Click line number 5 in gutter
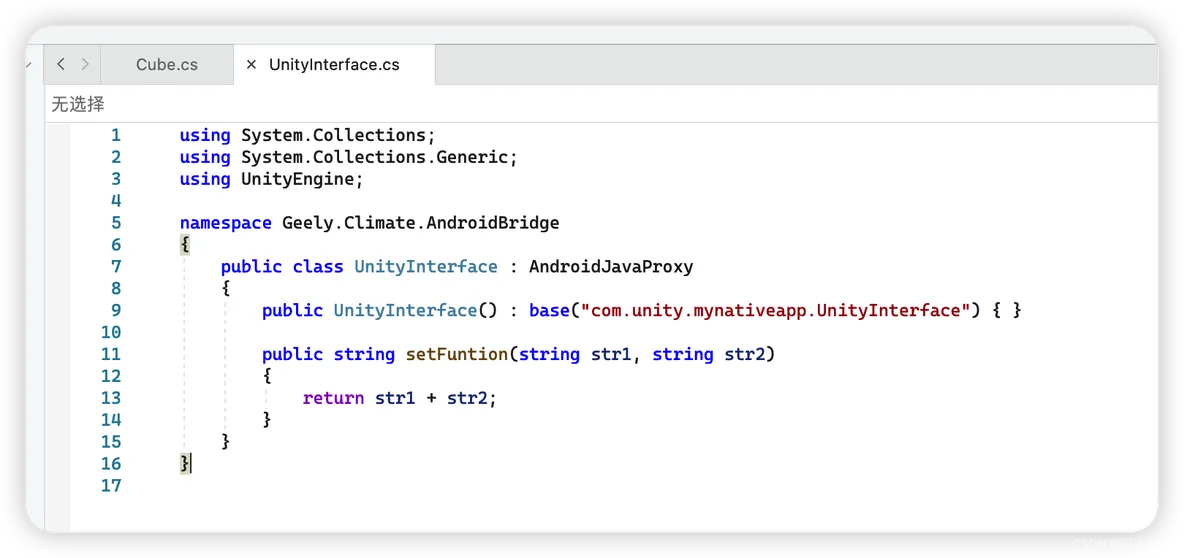The image size is (1184, 558). pyautogui.click(x=115, y=223)
